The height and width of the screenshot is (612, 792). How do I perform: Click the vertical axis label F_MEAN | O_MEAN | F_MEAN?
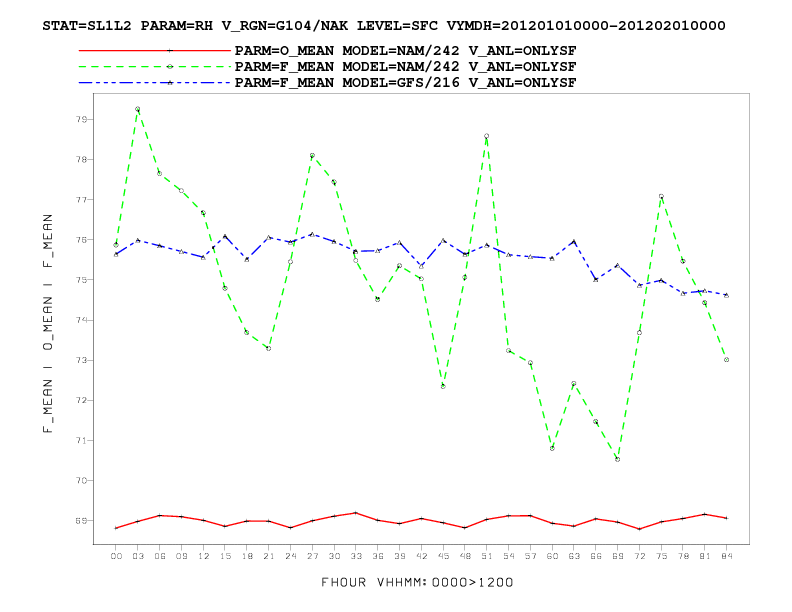pos(47,323)
